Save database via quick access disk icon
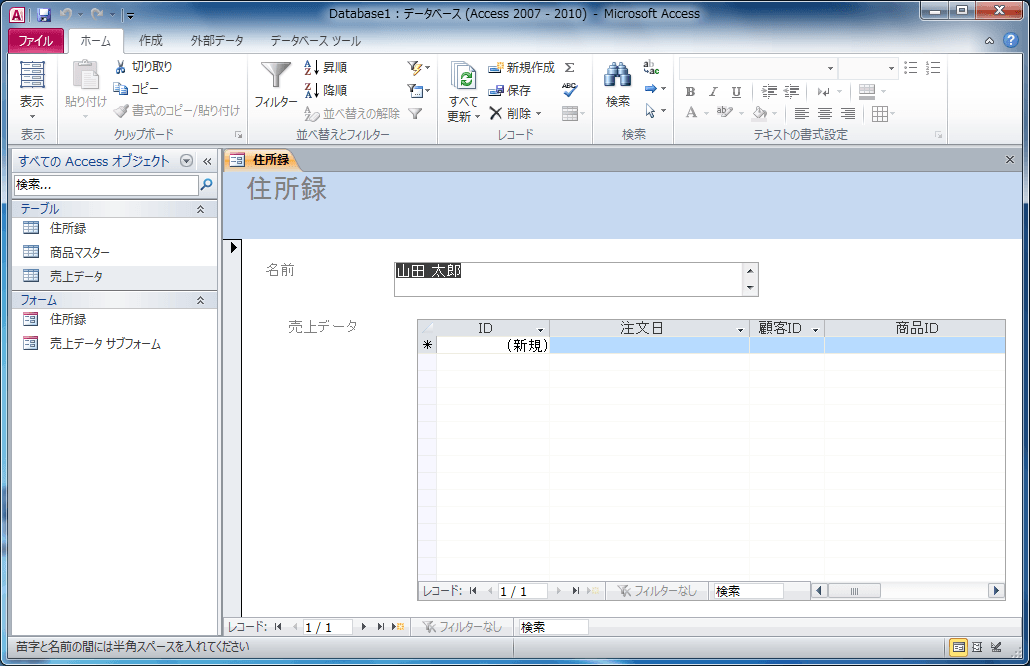Screen dimensions: 1030x666 point(43,14)
